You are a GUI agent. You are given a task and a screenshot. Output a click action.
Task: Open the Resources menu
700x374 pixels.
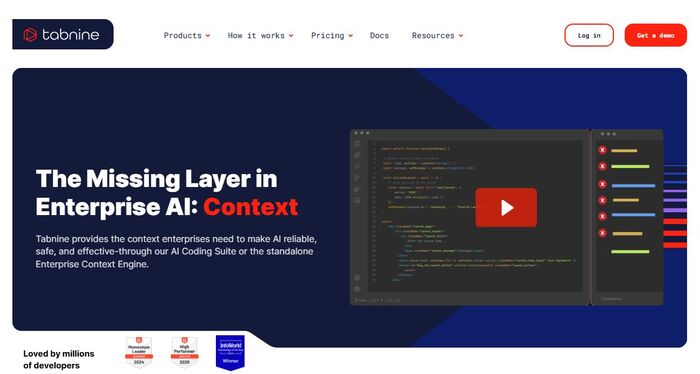pyautogui.click(x=433, y=36)
